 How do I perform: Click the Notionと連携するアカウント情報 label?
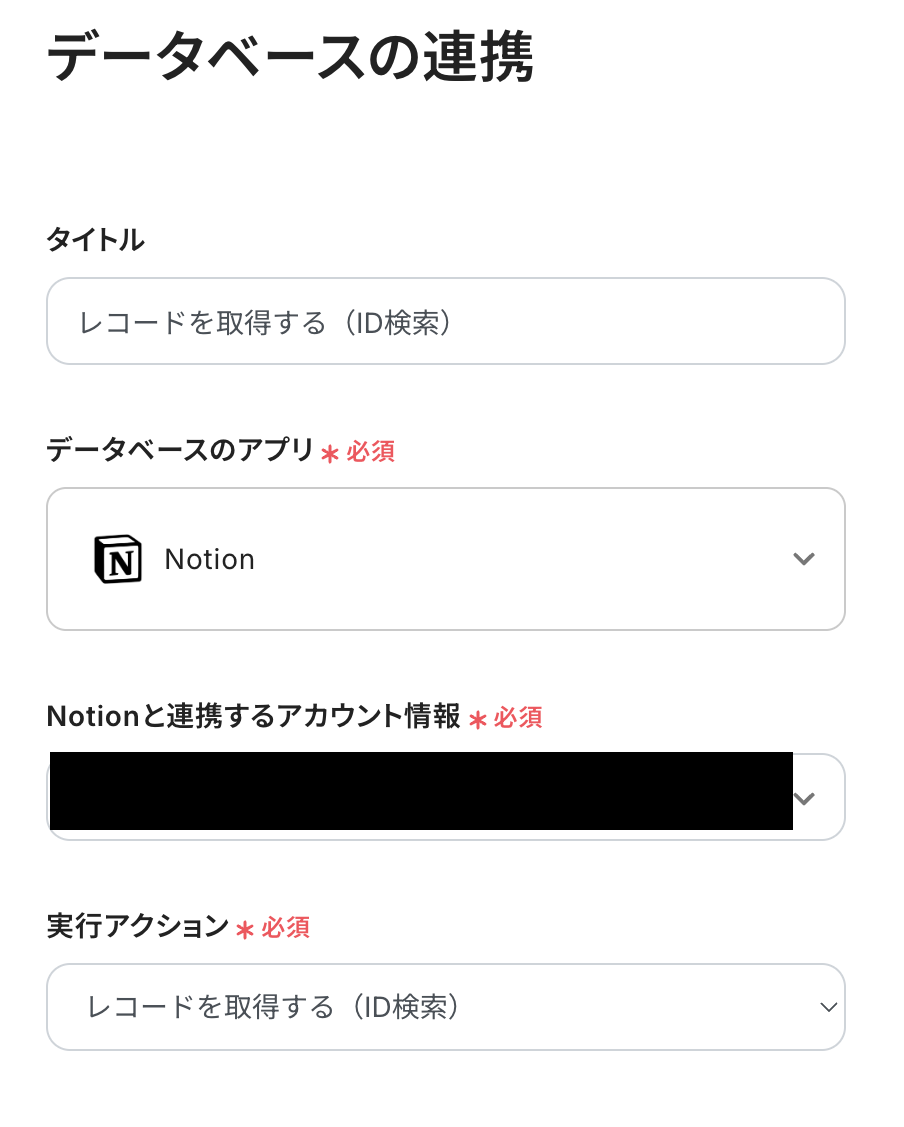click(x=253, y=716)
